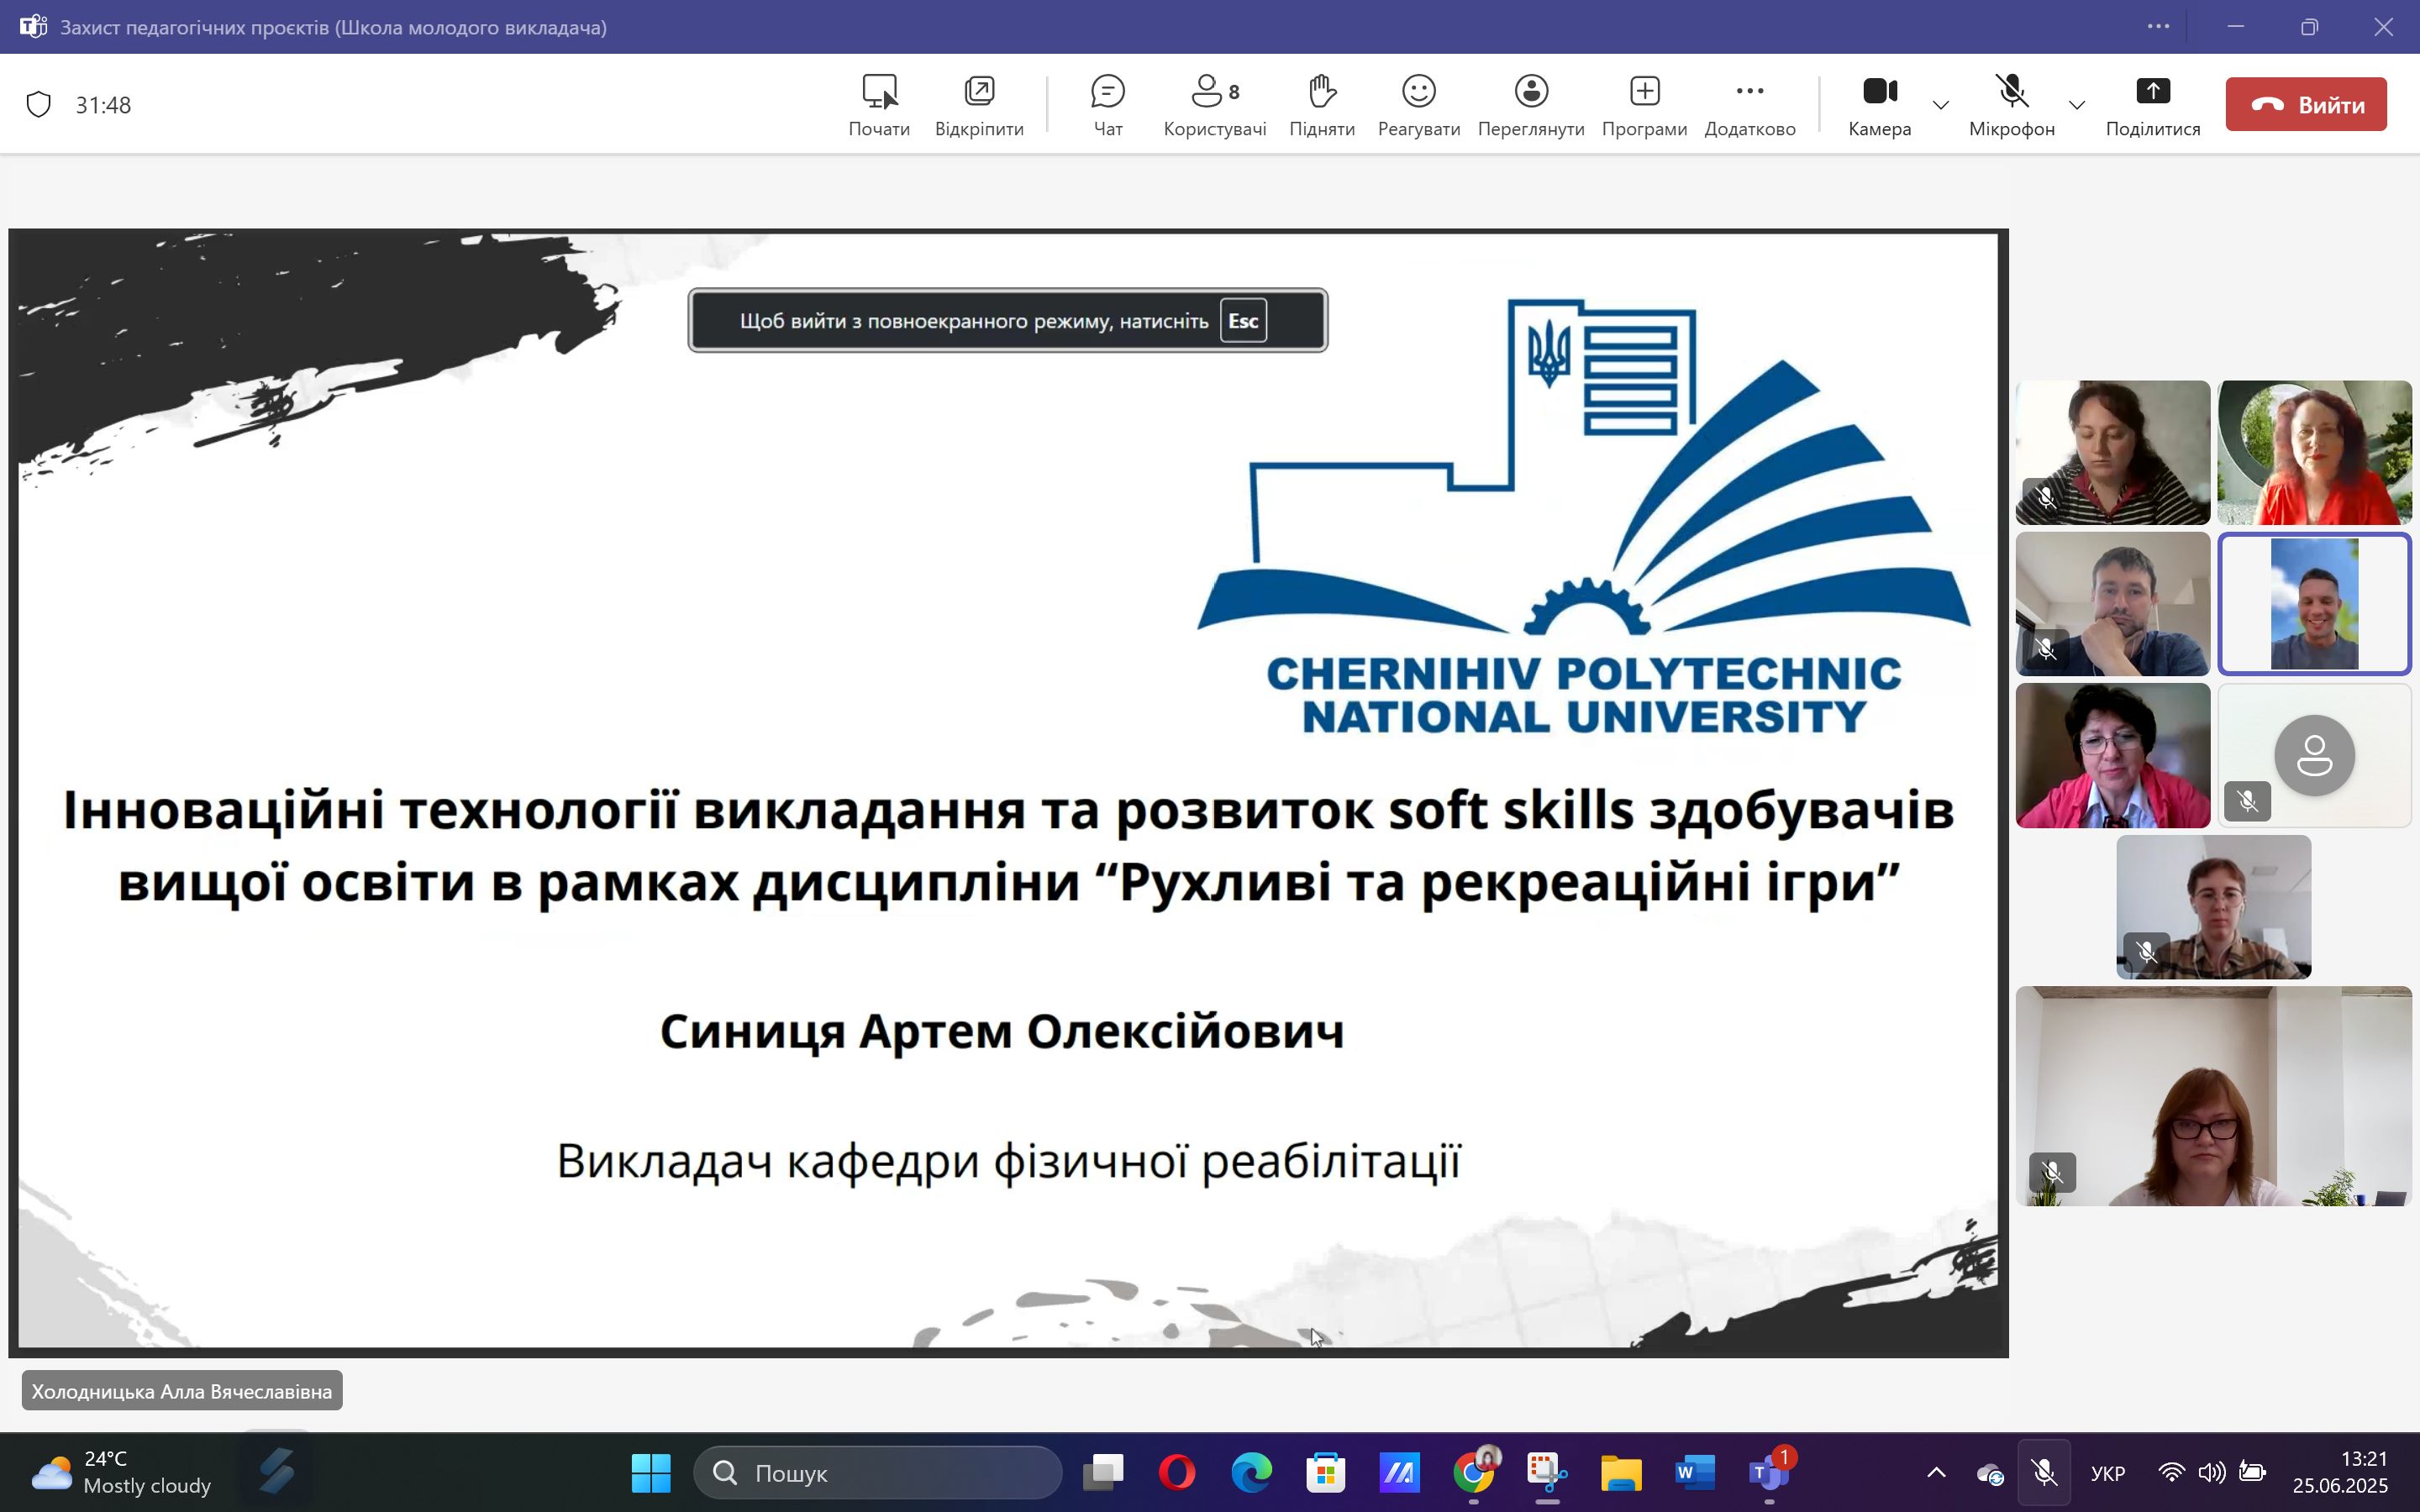
Task: Open the Додатково more actions menu
Action: (1749, 104)
